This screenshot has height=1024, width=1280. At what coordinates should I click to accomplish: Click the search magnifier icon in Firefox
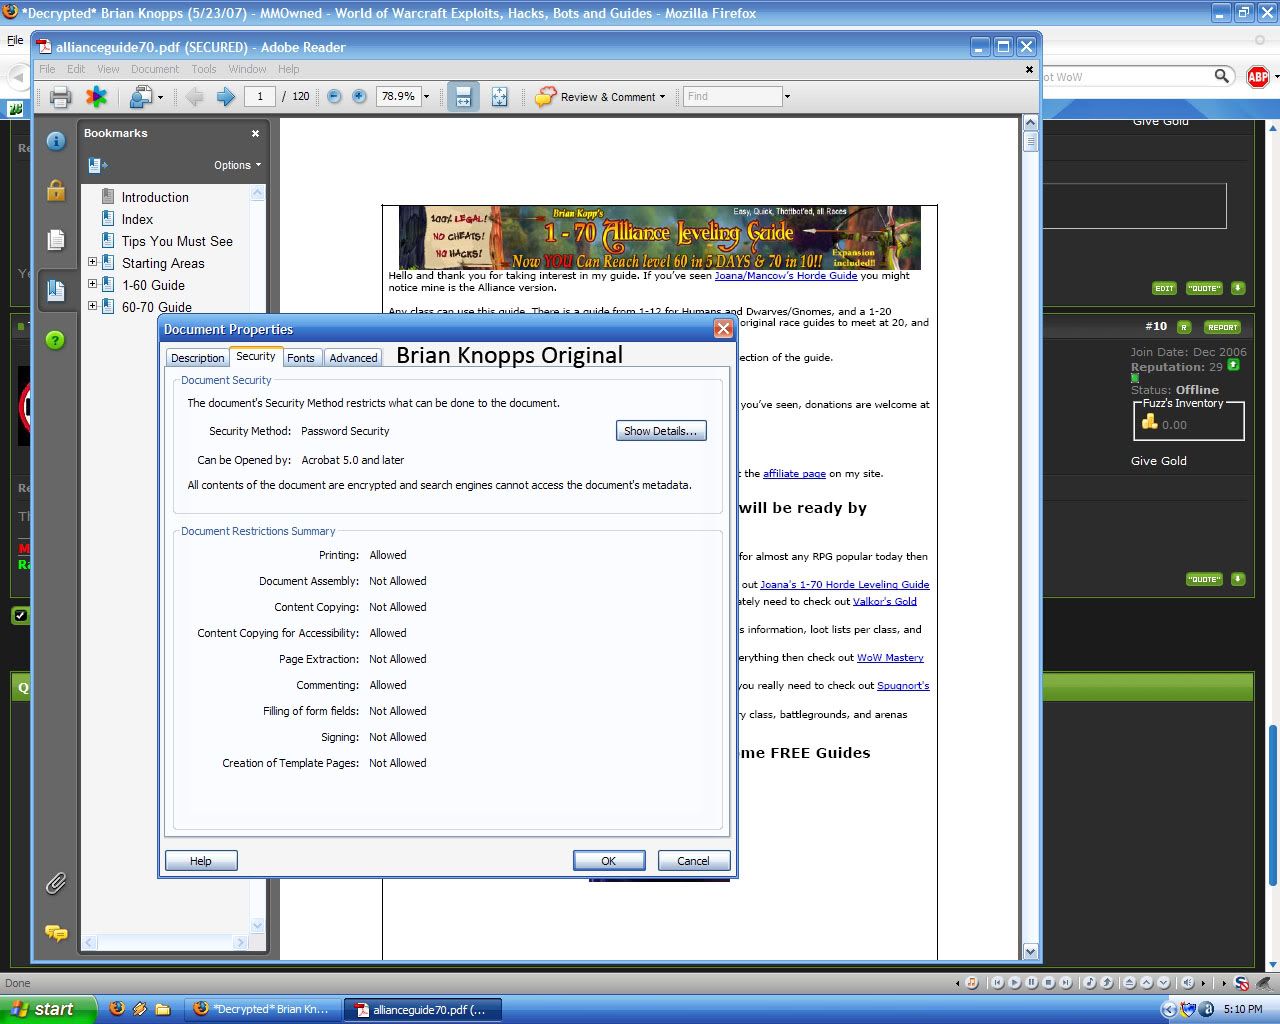(1221, 76)
